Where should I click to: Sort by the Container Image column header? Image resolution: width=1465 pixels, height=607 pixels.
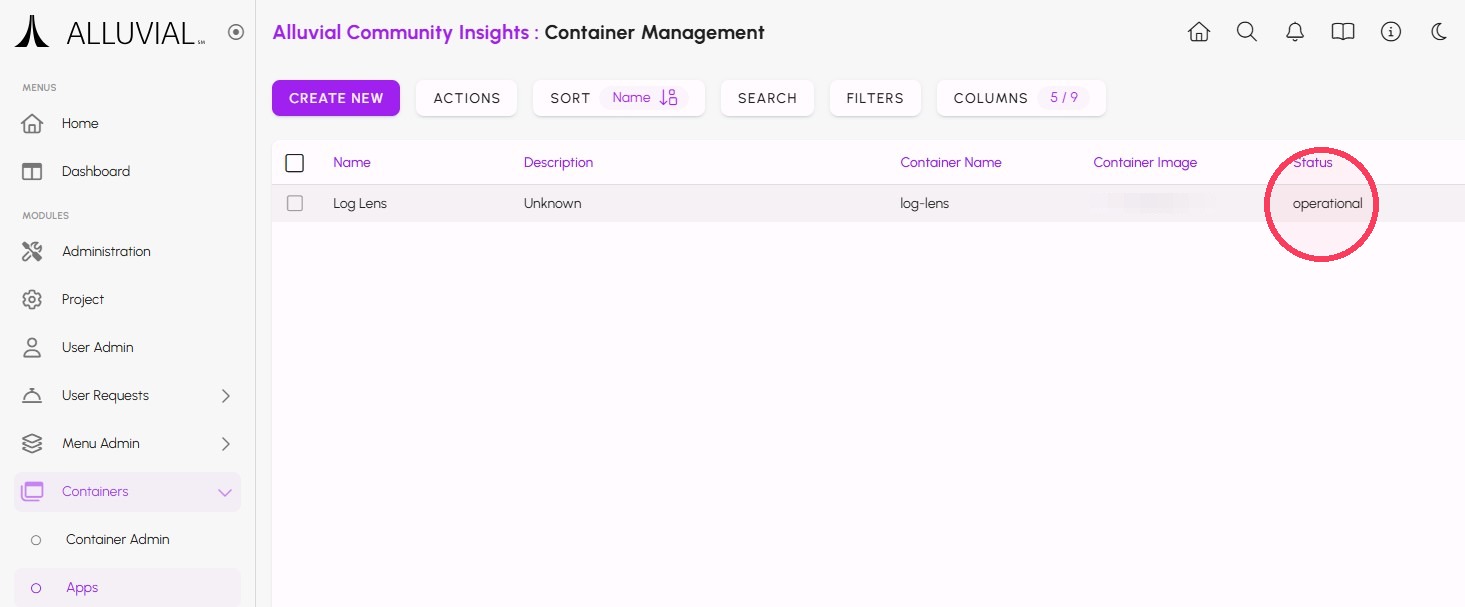click(1145, 162)
